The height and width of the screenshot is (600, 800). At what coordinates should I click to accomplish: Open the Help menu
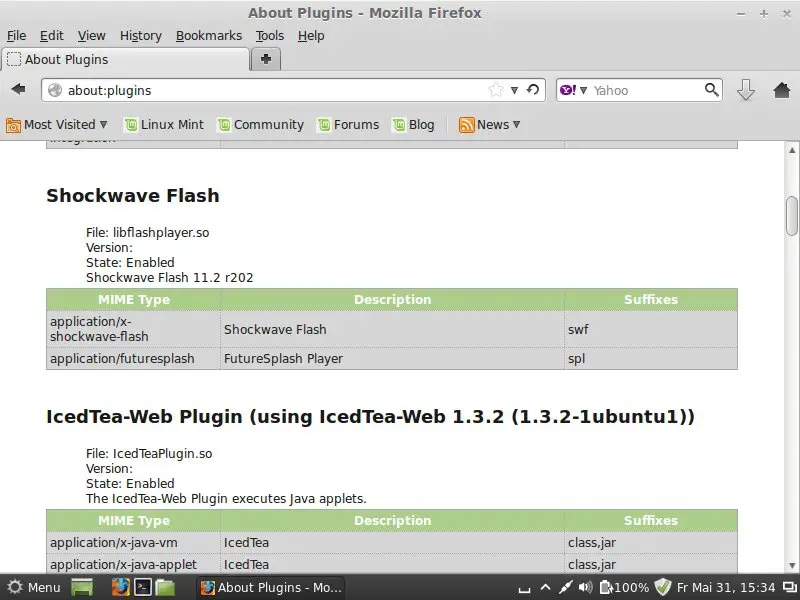[311, 36]
